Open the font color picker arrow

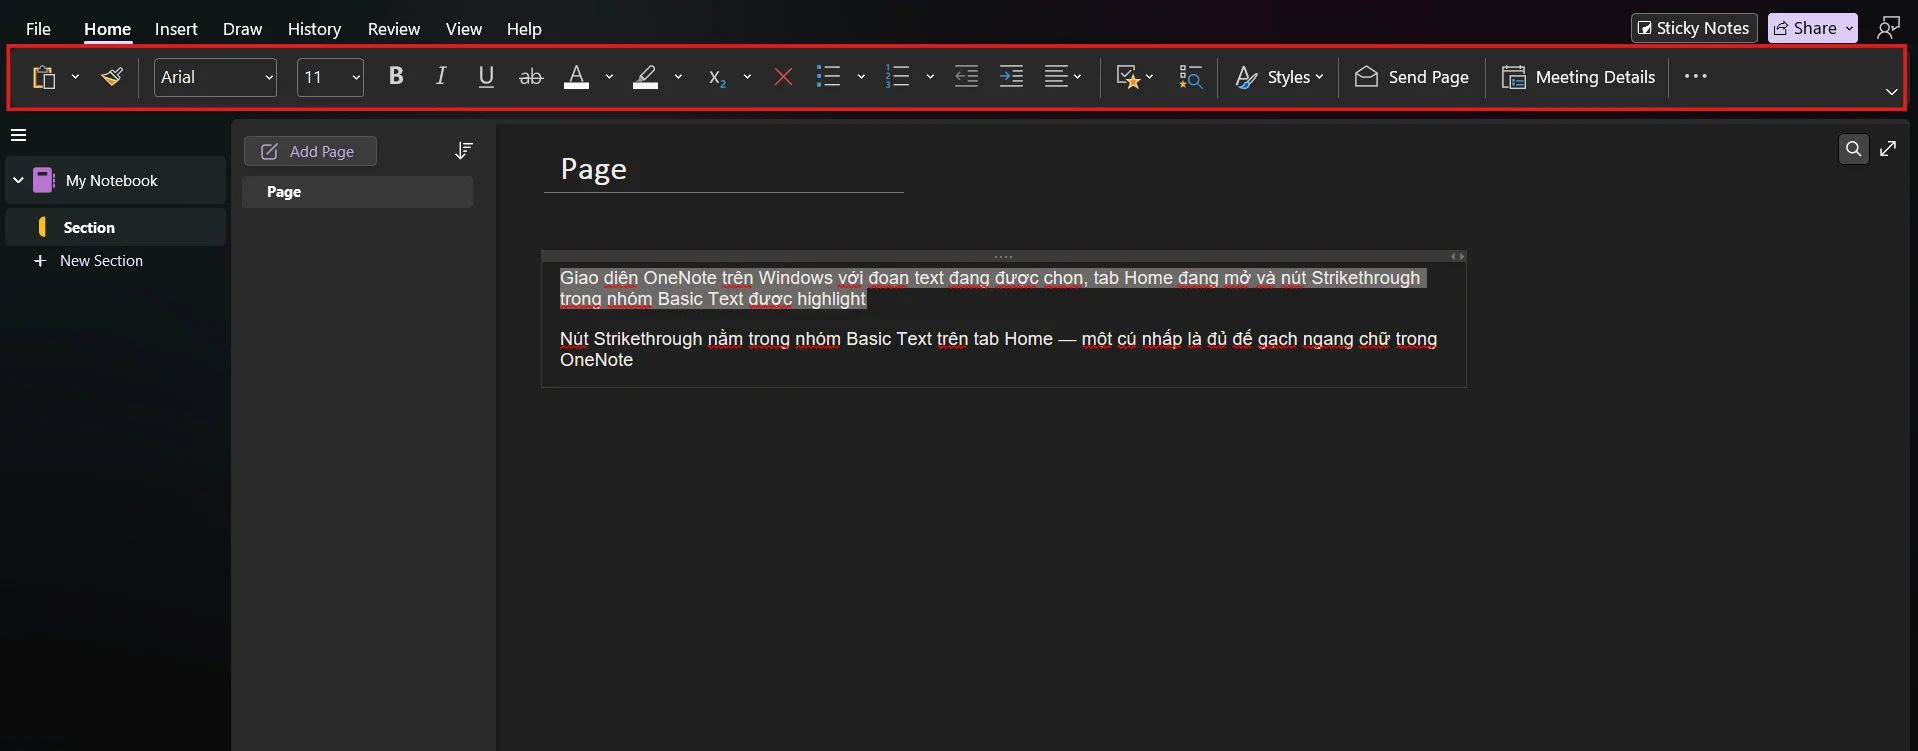[x=609, y=77]
